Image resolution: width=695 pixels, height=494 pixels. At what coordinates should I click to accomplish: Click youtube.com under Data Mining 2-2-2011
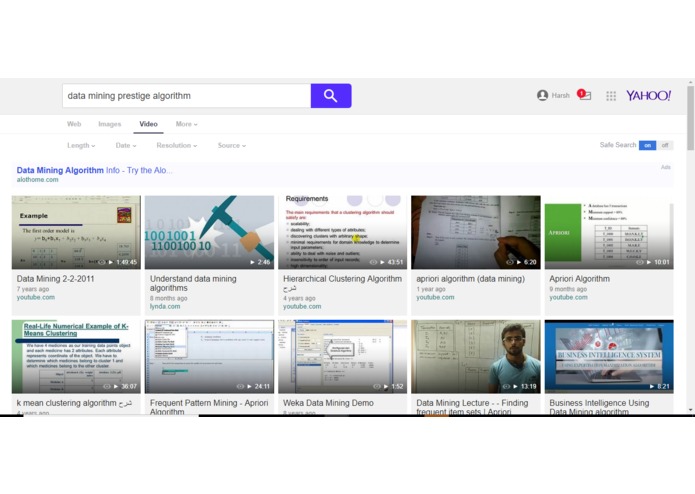36,297
